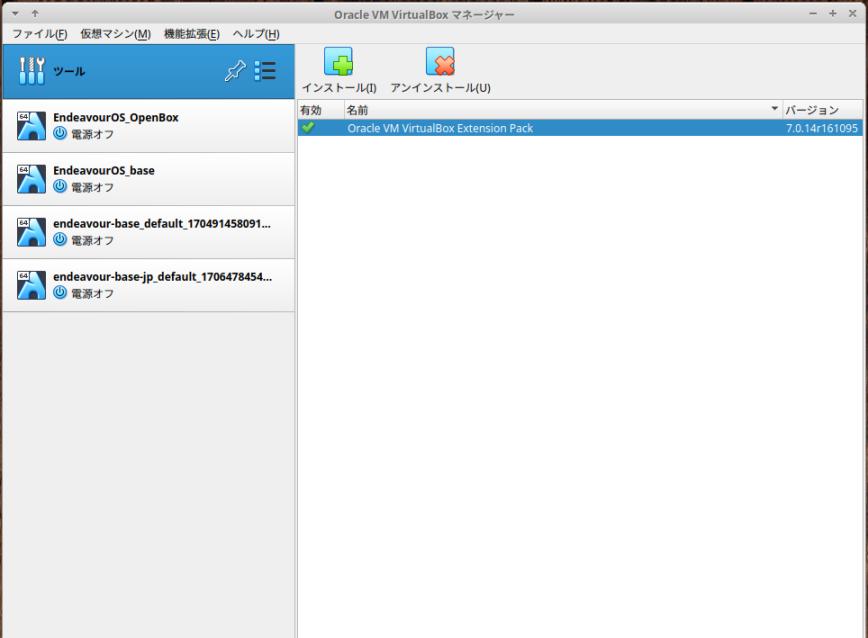The width and height of the screenshot is (868, 638).
Task: Open the Tools wrench icon
Action: point(32,71)
